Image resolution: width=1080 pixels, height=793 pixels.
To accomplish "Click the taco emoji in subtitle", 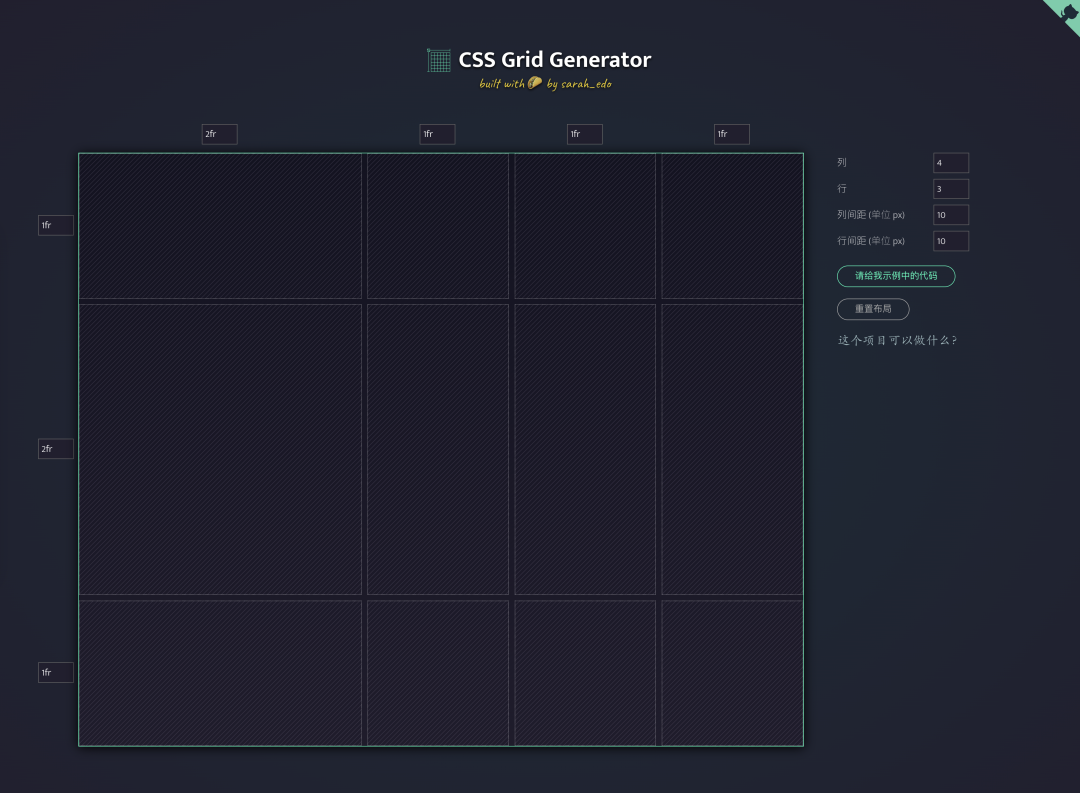I will pos(535,83).
